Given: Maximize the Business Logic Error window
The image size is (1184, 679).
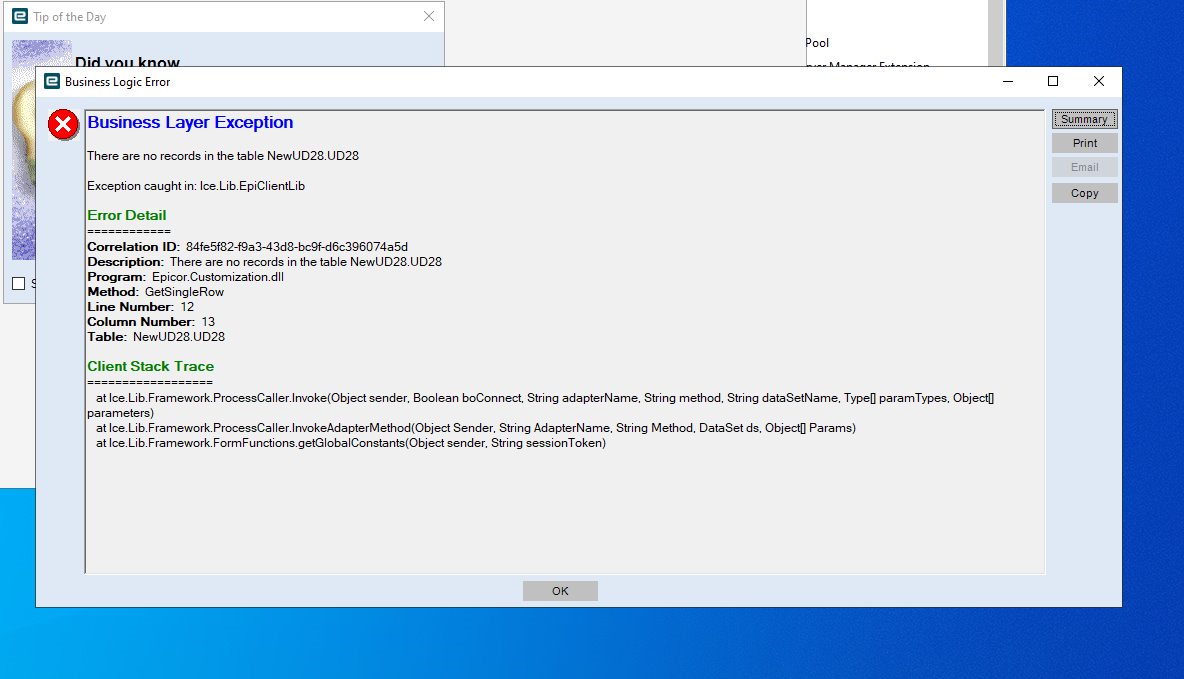Looking at the screenshot, I should pyautogui.click(x=1052, y=81).
